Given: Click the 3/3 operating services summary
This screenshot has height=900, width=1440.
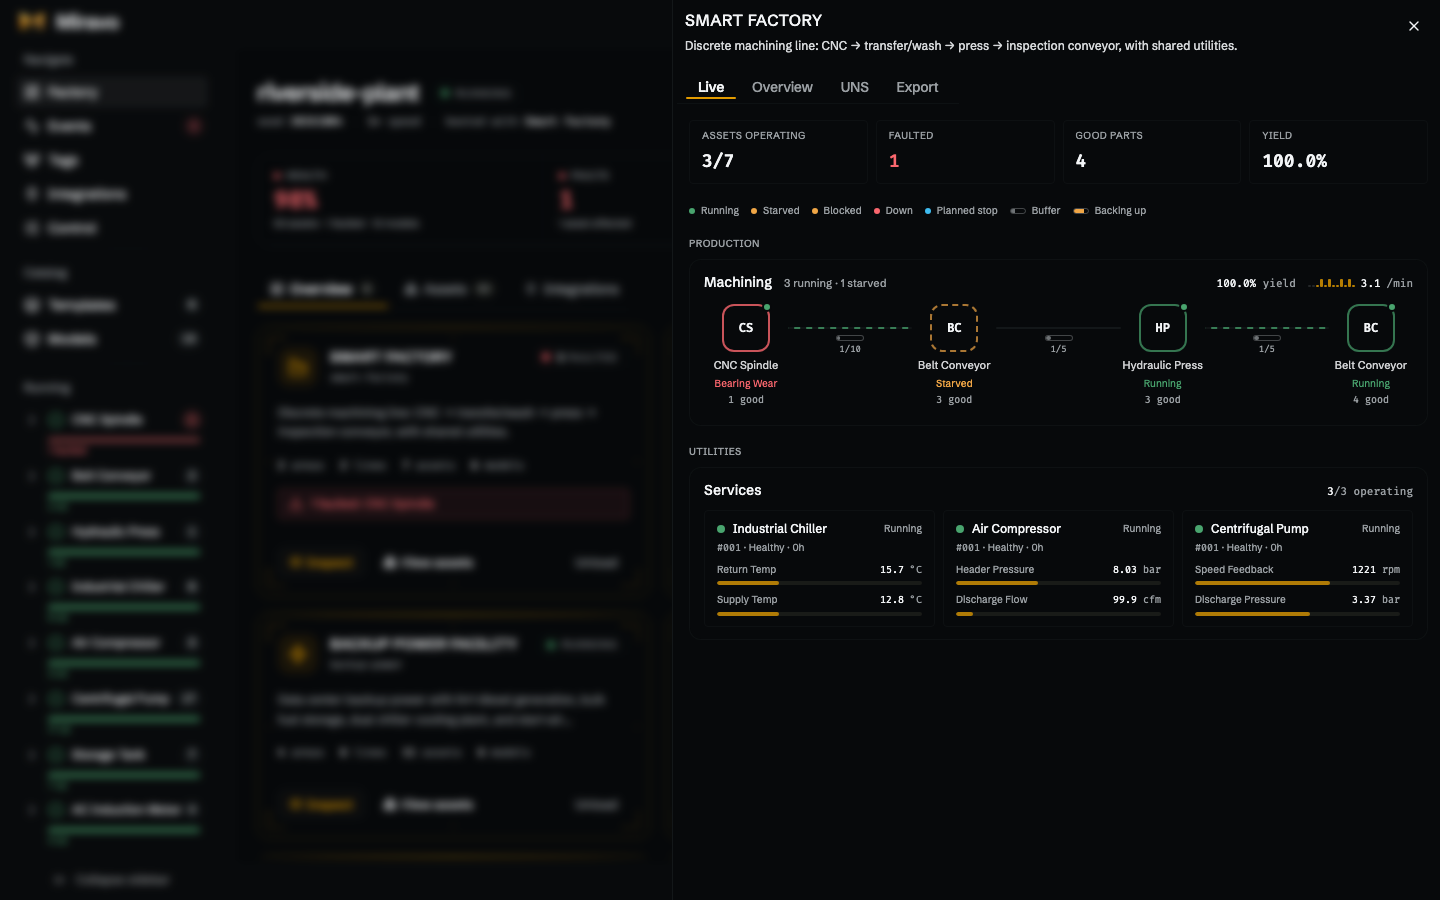Looking at the screenshot, I should point(1370,492).
